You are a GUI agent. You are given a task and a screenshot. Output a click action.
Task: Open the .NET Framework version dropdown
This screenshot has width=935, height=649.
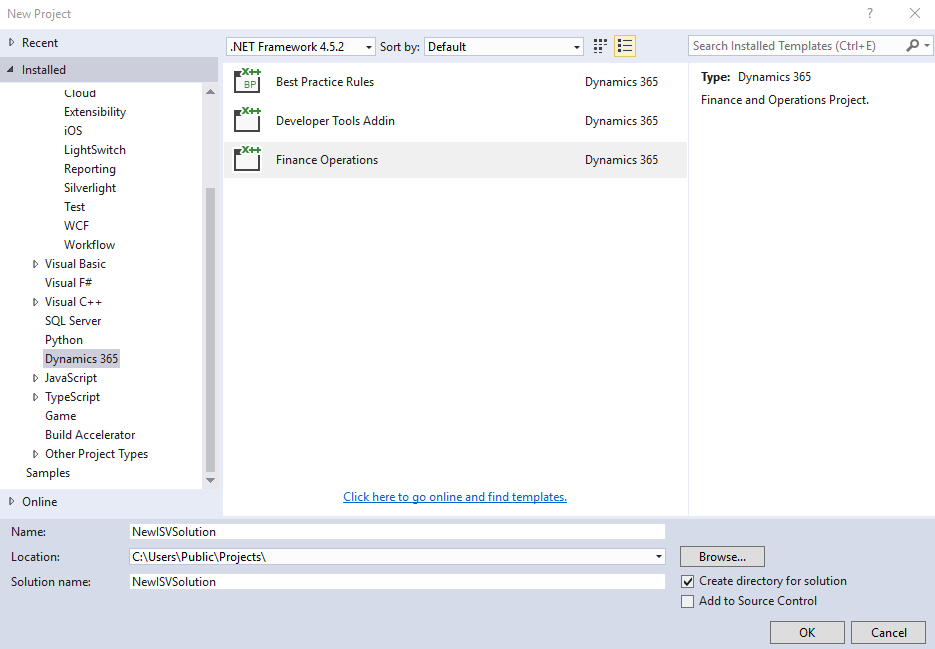point(366,45)
